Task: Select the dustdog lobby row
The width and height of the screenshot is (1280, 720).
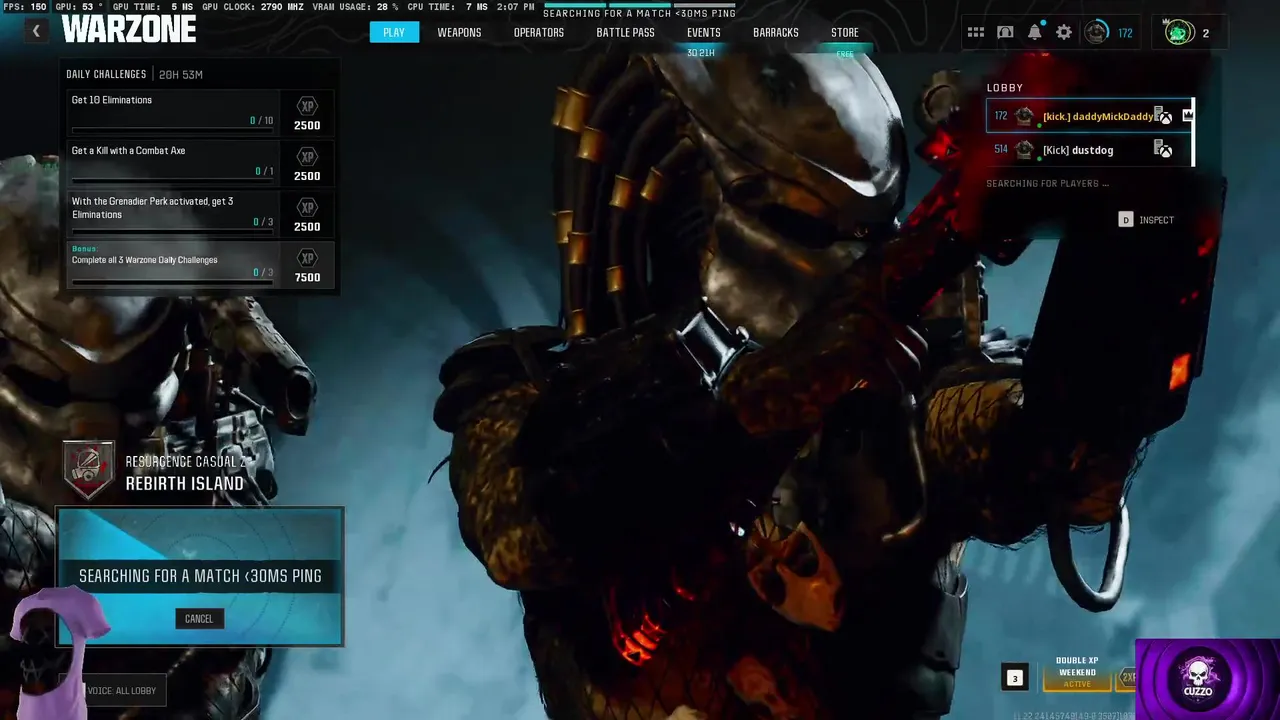Action: point(1089,150)
